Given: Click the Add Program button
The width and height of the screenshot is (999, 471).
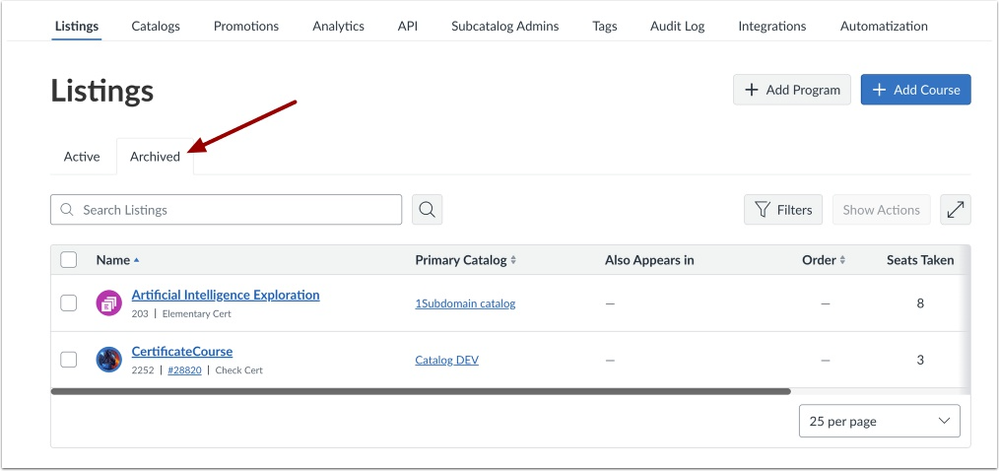Looking at the screenshot, I should click(792, 90).
